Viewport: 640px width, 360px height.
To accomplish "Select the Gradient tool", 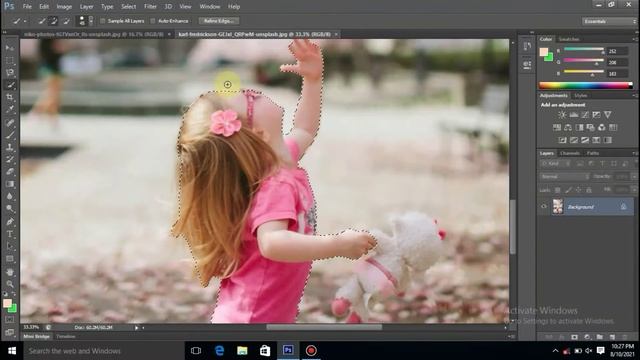I will [10, 184].
